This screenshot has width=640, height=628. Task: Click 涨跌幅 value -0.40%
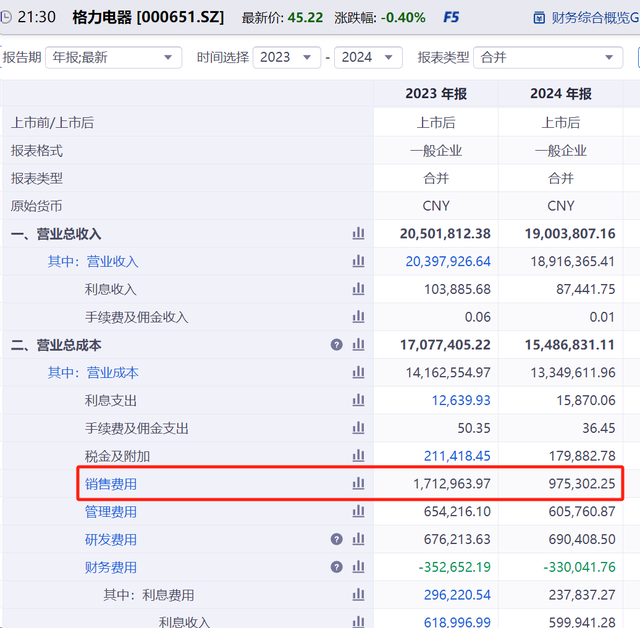[403, 18]
